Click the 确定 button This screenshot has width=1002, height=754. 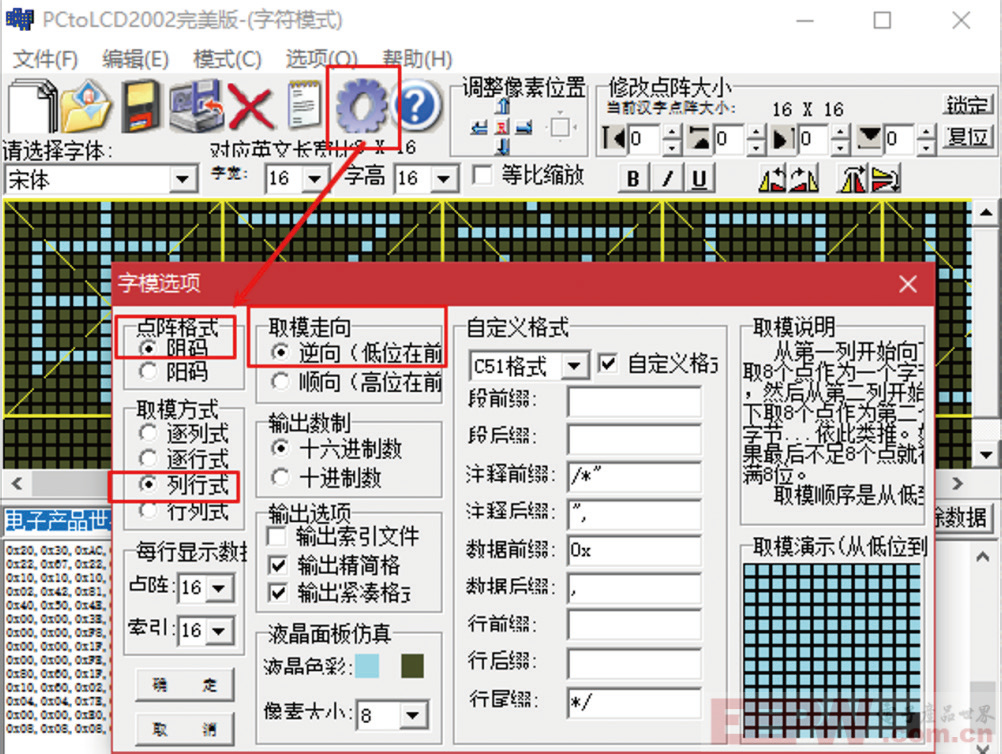pyautogui.click(x=185, y=685)
